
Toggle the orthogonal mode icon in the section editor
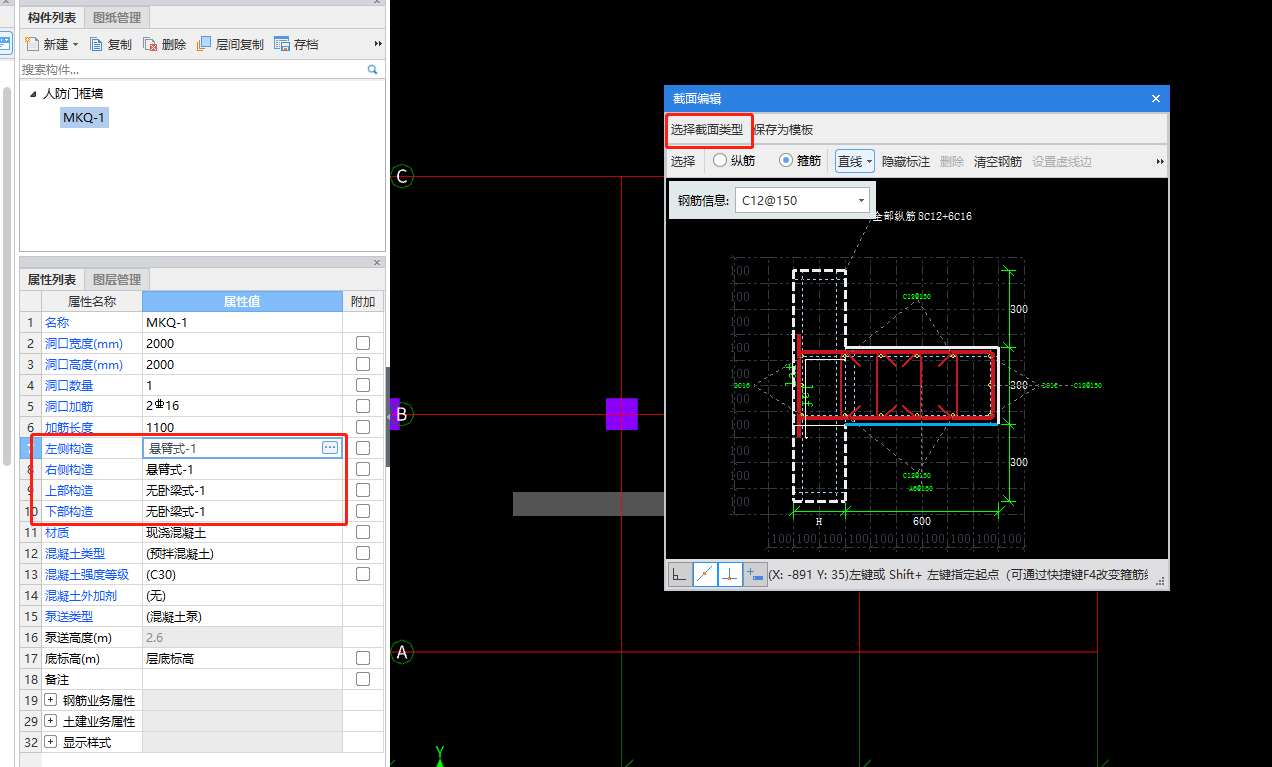click(680, 574)
